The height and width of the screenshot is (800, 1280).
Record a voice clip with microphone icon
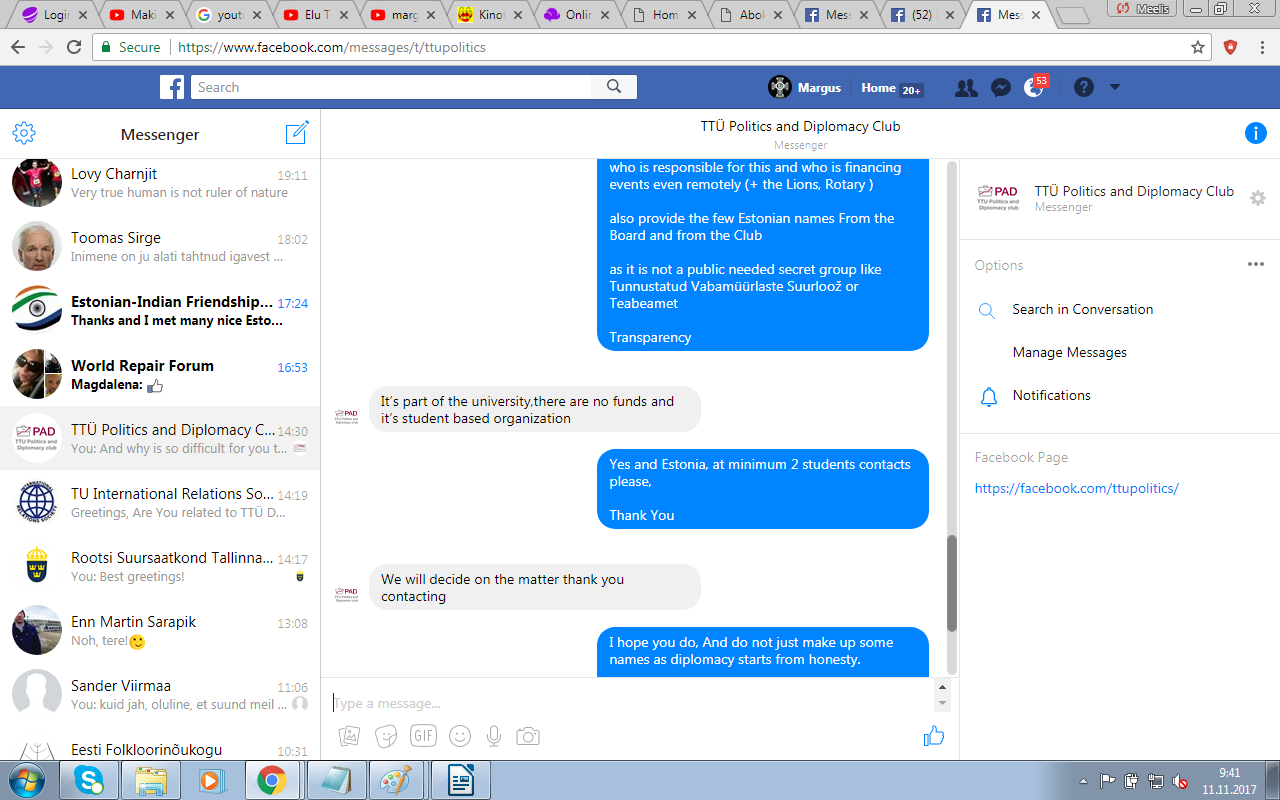[x=493, y=736]
